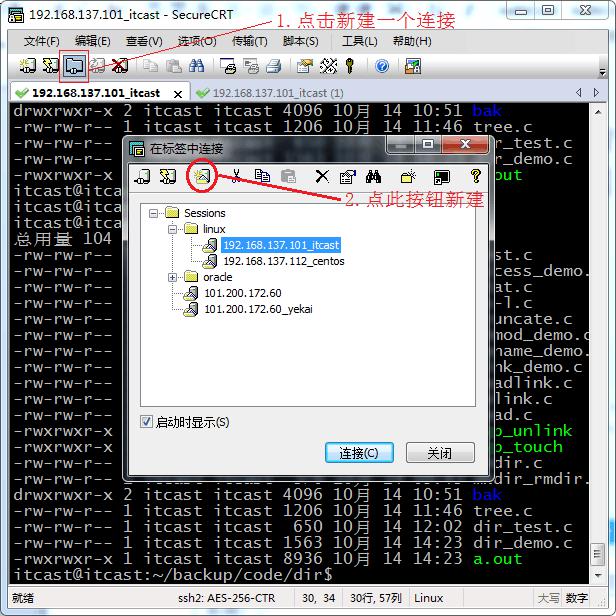
Task: Collapse the linux folder node
Action: (x=172, y=229)
